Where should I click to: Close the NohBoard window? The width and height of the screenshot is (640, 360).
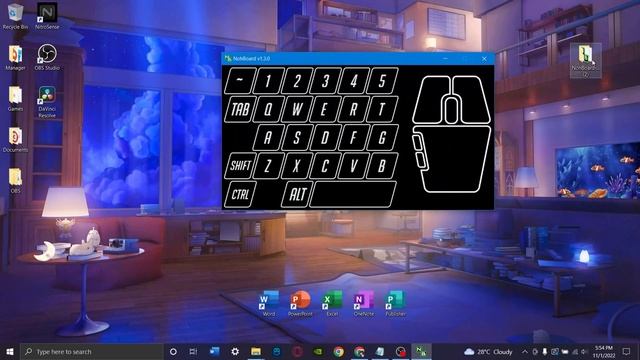point(484,59)
